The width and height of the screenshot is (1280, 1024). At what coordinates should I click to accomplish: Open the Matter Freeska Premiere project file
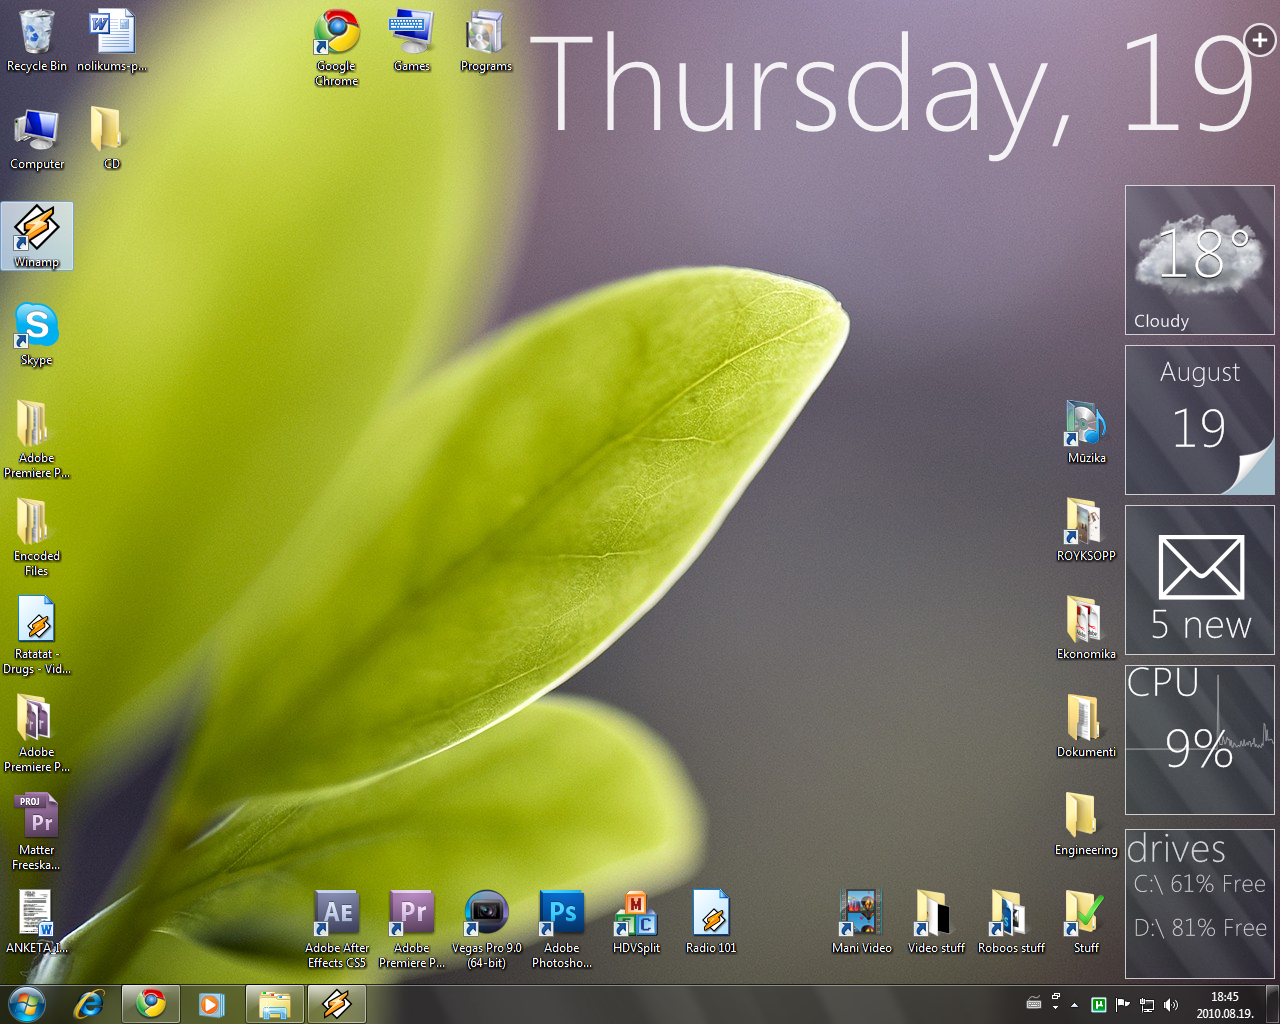(x=37, y=831)
